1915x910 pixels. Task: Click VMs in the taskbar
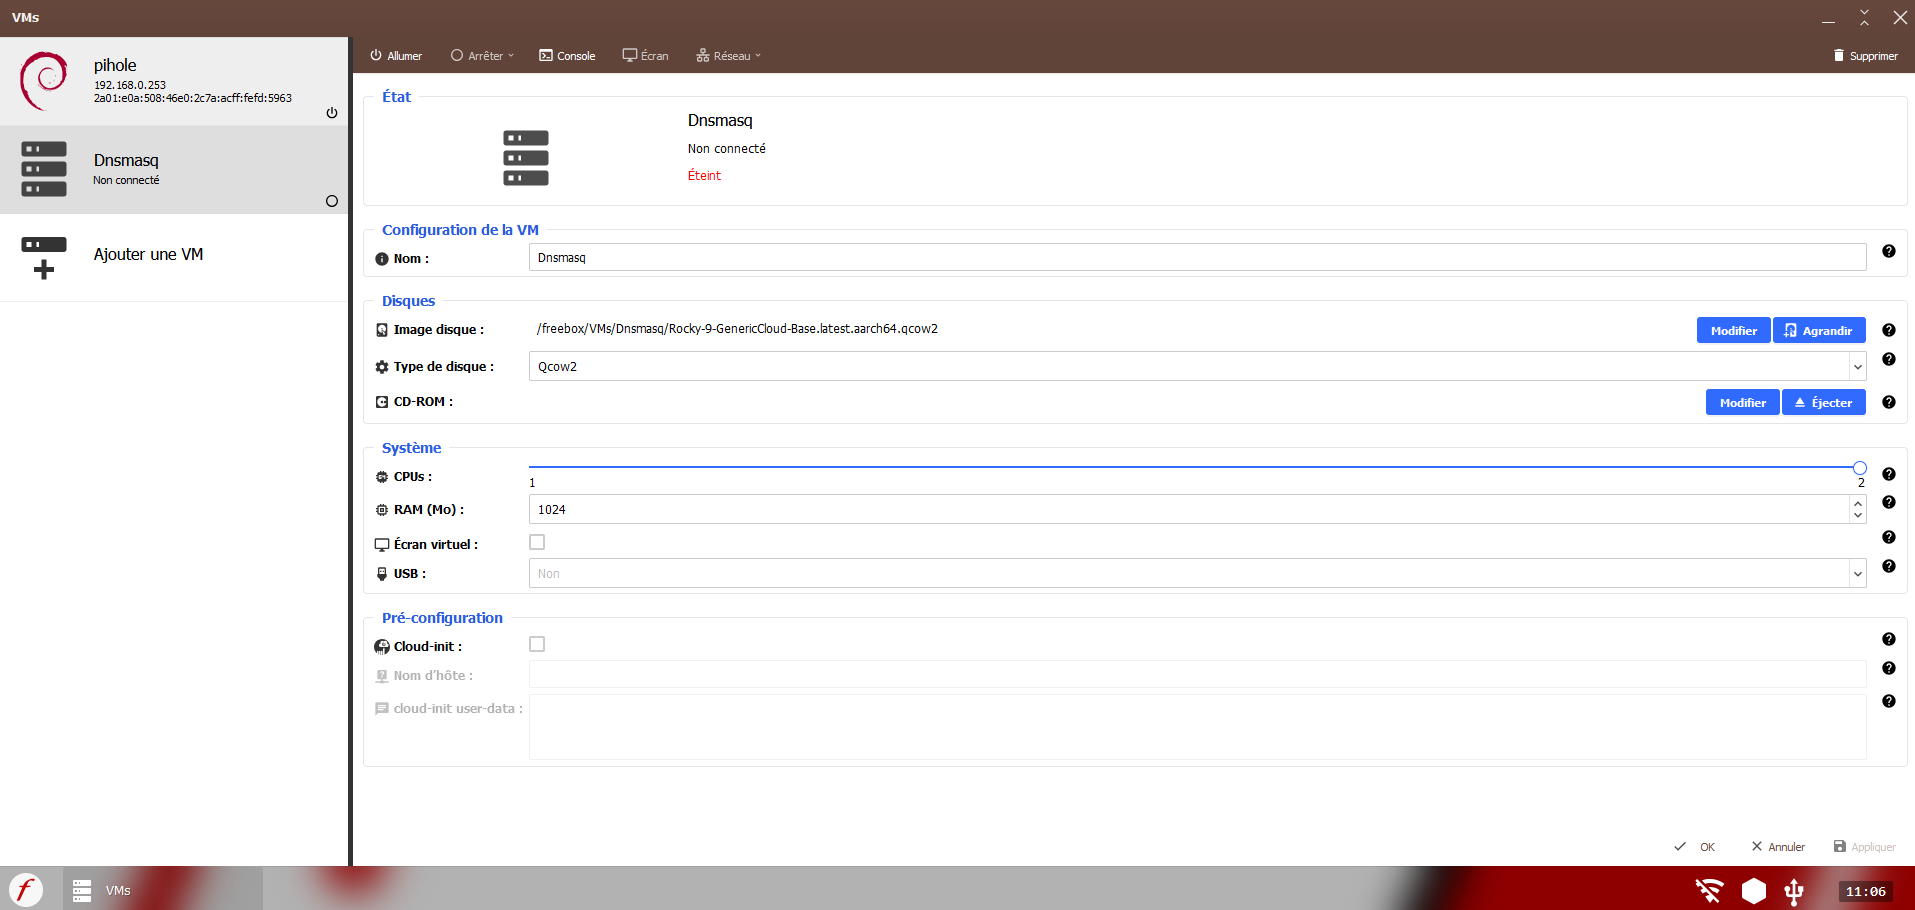point(118,889)
